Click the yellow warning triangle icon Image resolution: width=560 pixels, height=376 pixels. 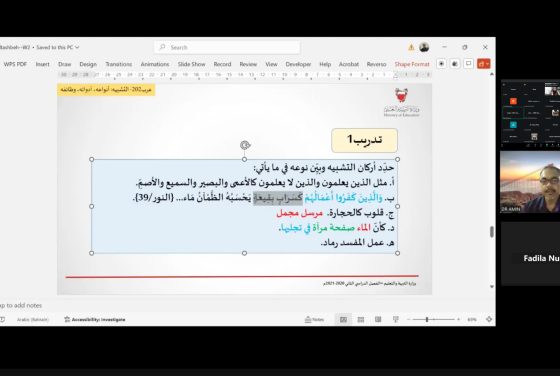point(411,47)
